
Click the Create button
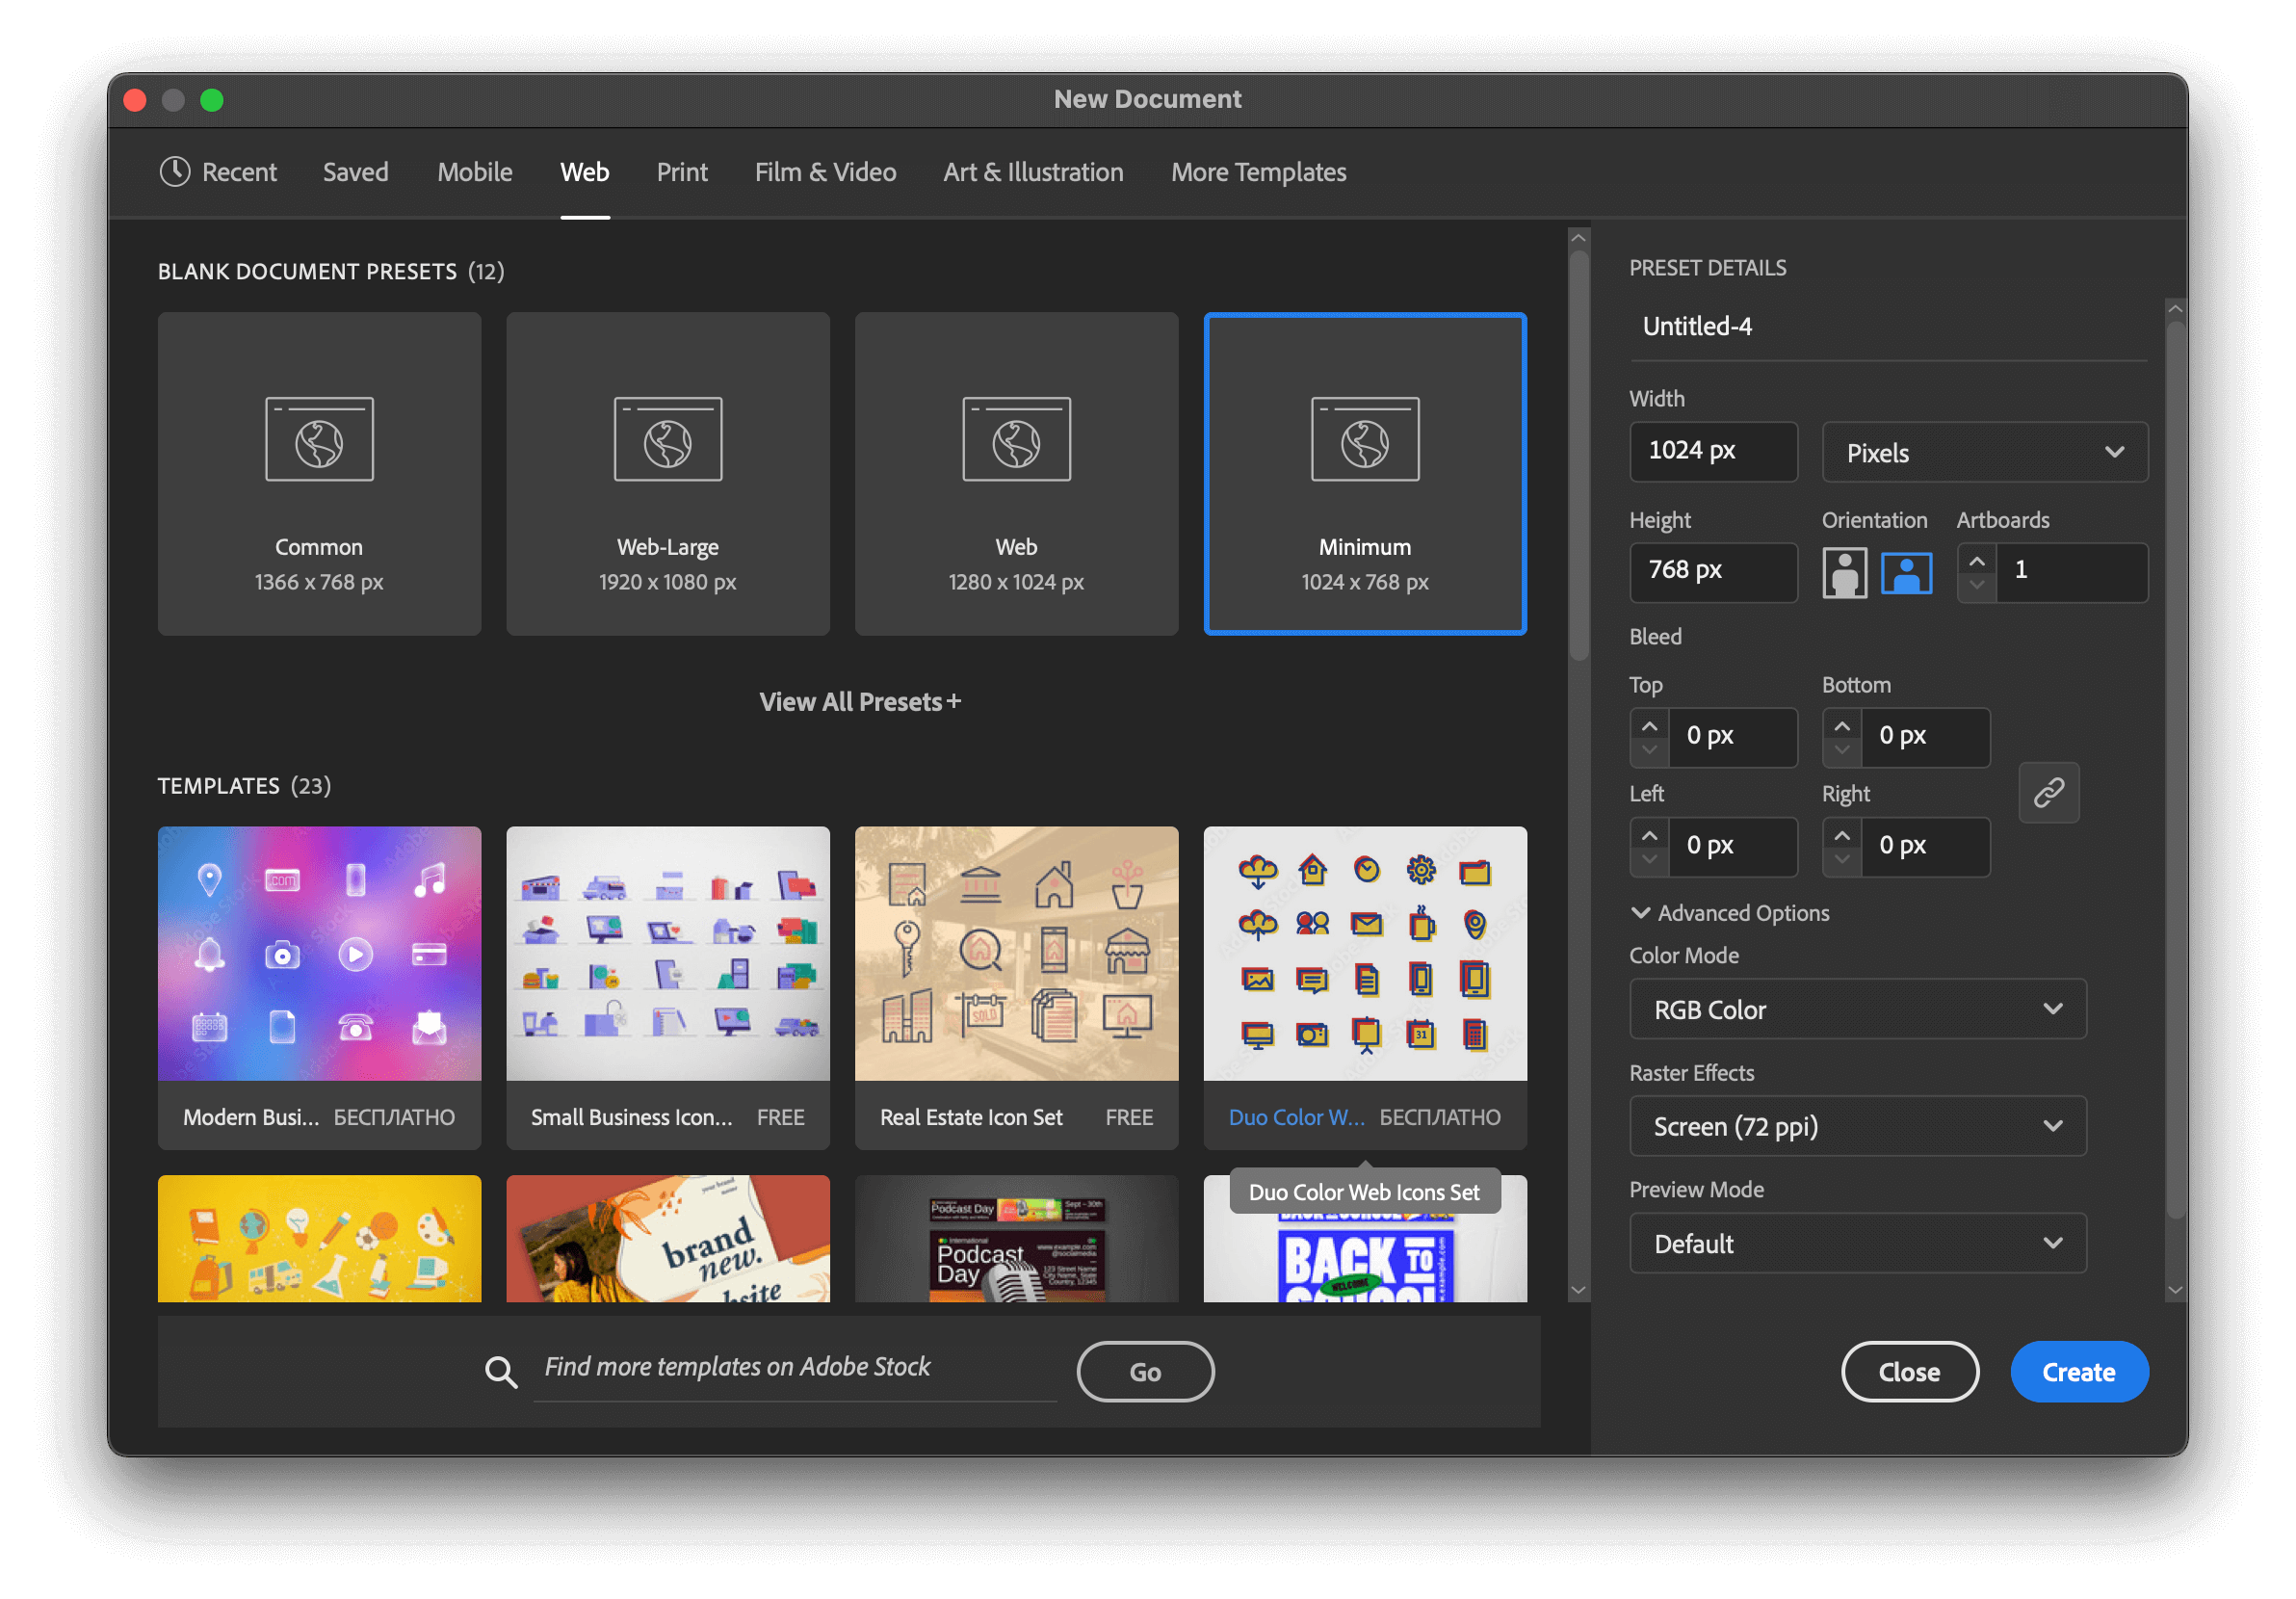[x=2079, y=1371]
